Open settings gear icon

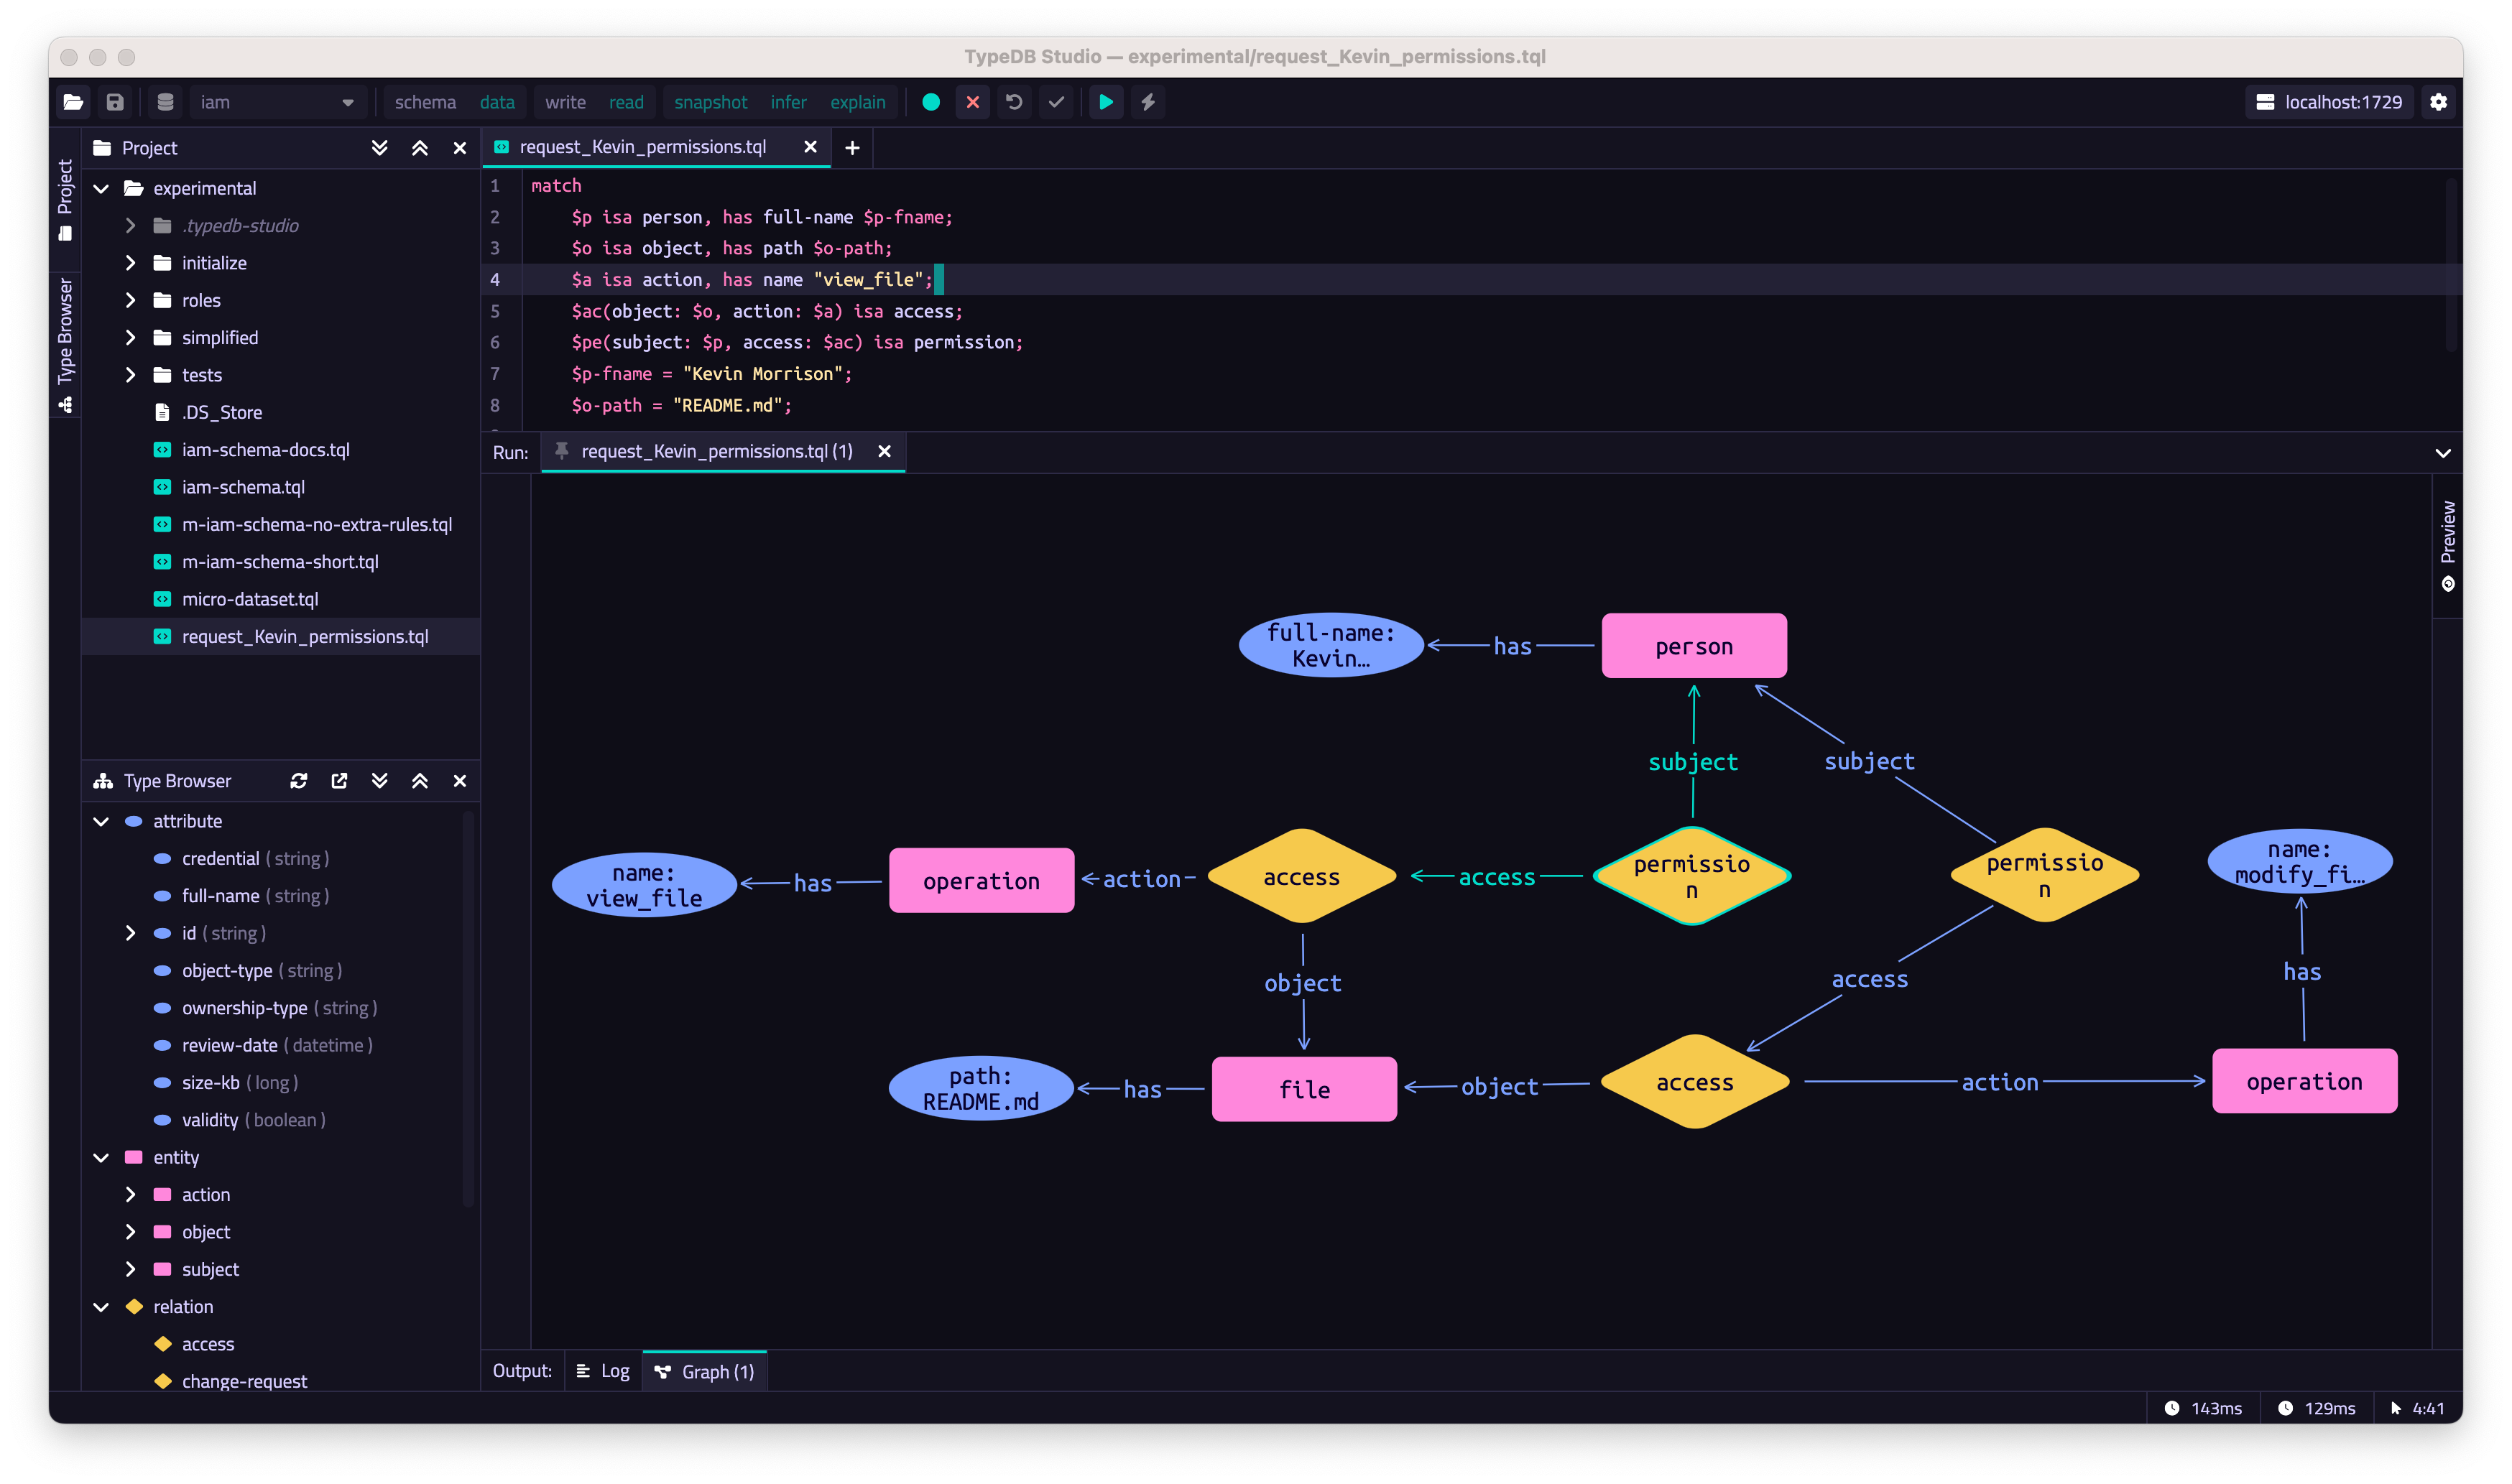coord(2438,102)
